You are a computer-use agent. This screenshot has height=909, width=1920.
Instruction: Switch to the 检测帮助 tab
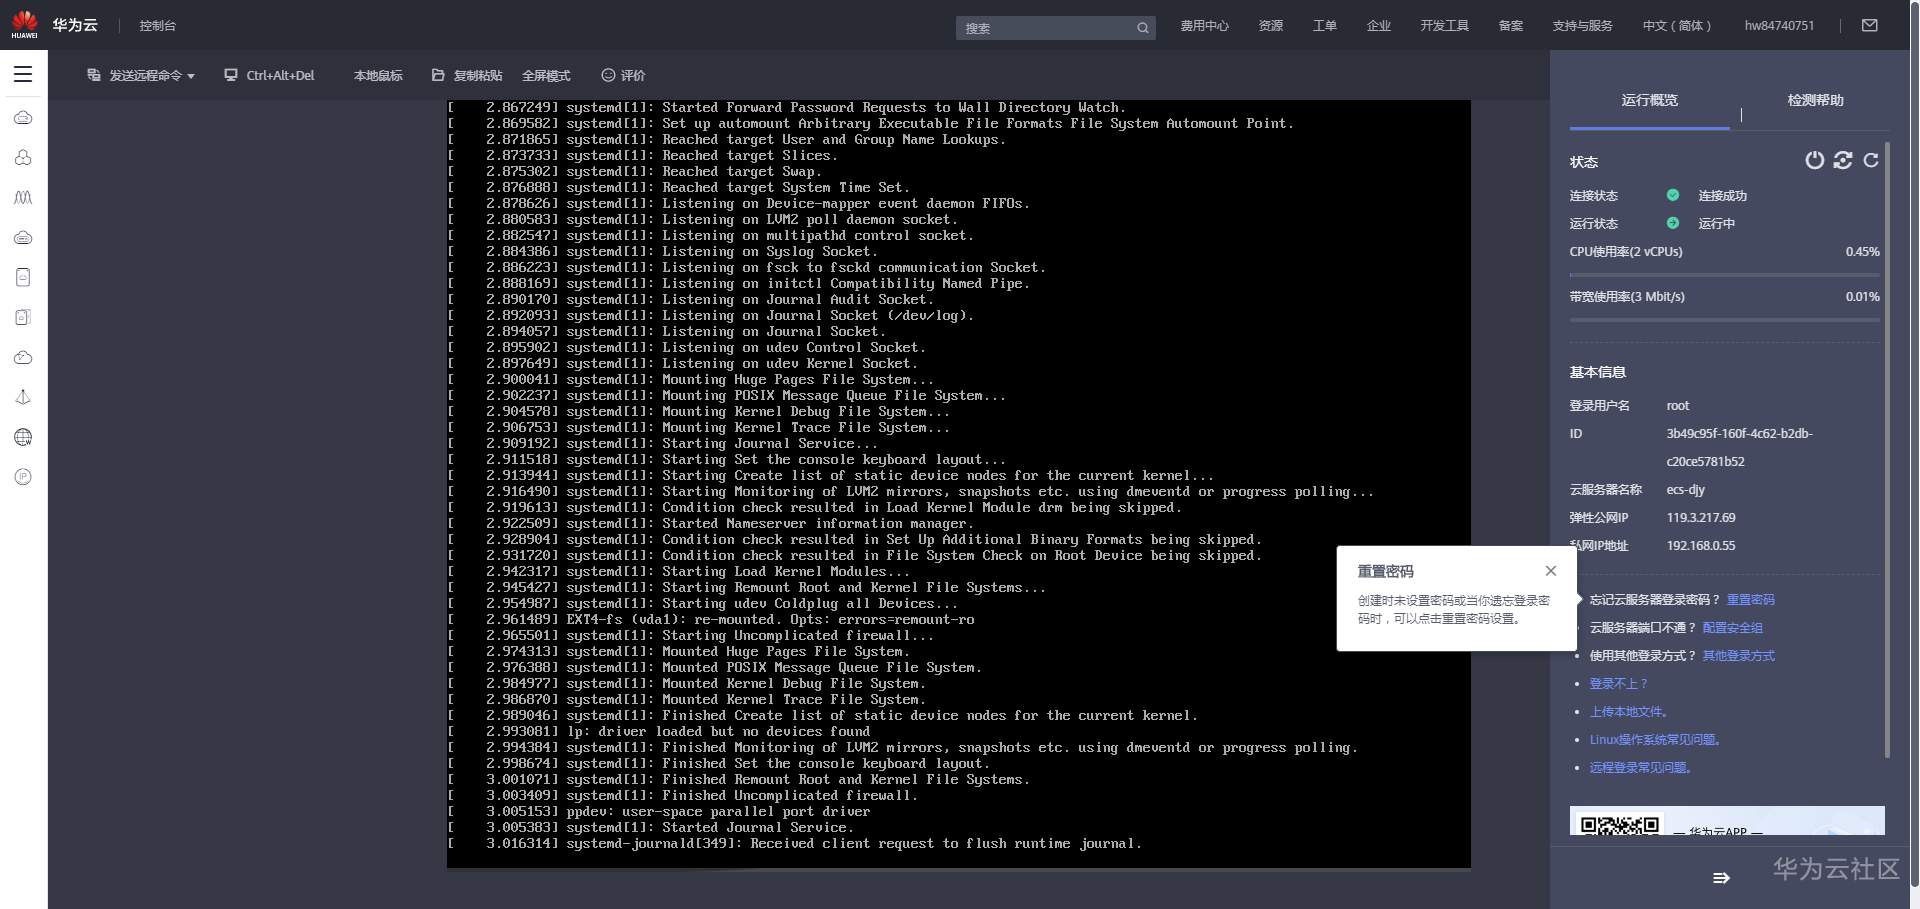tap(1816, 100)
